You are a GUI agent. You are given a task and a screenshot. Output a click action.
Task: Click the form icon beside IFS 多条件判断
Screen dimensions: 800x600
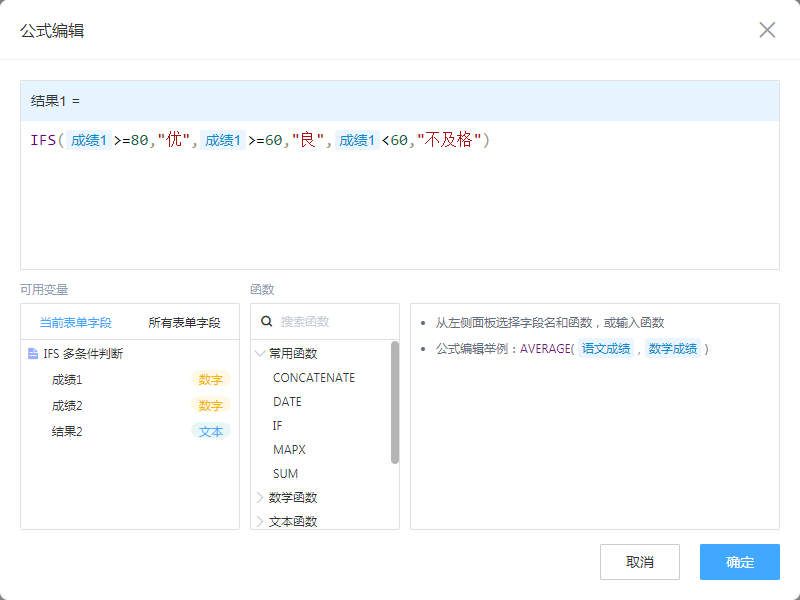click(33, 354)
